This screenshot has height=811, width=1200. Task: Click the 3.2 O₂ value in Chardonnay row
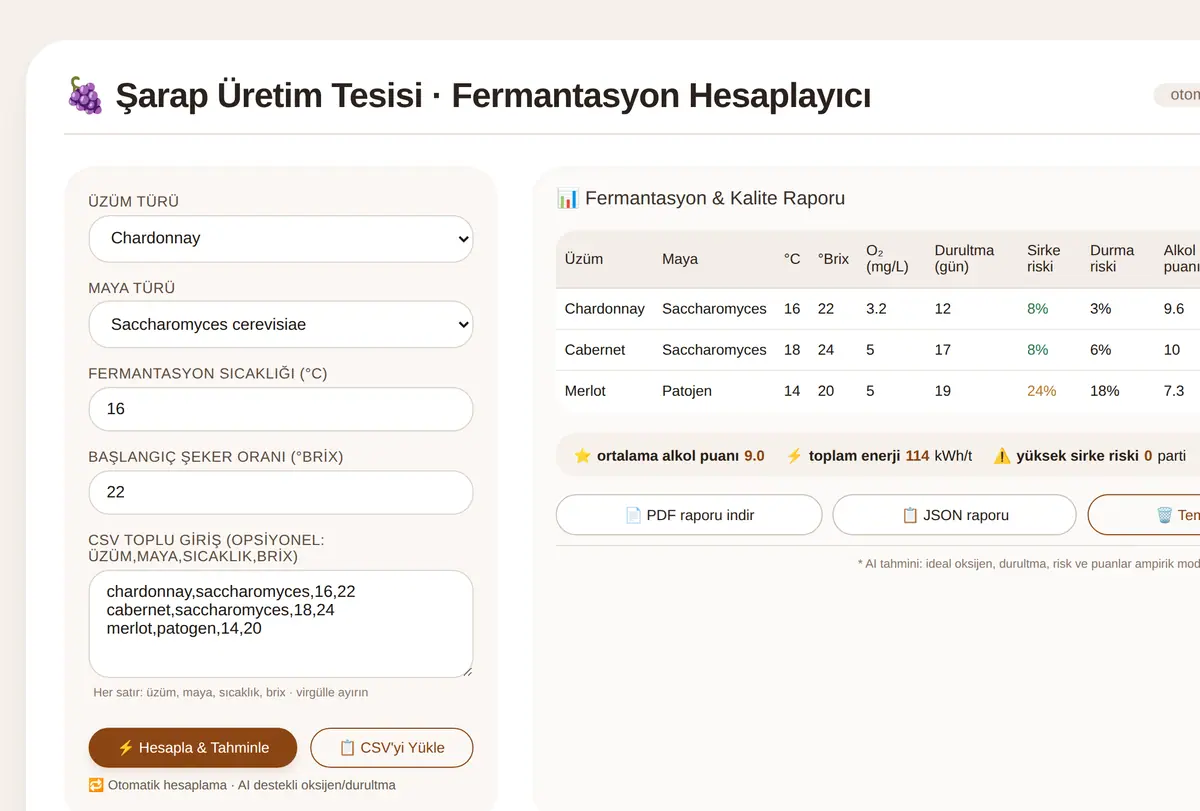[876, 309]
